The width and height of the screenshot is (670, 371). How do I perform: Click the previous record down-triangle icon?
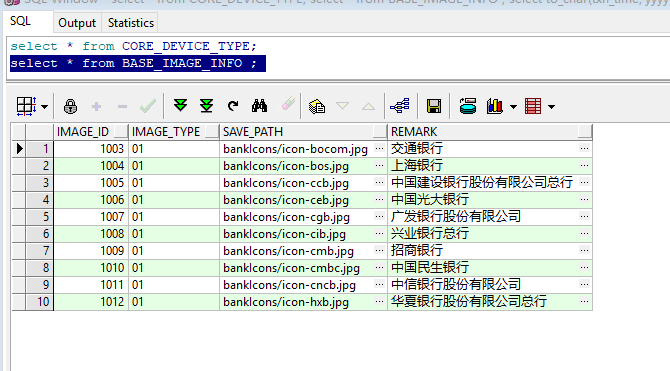coord(343,106)
